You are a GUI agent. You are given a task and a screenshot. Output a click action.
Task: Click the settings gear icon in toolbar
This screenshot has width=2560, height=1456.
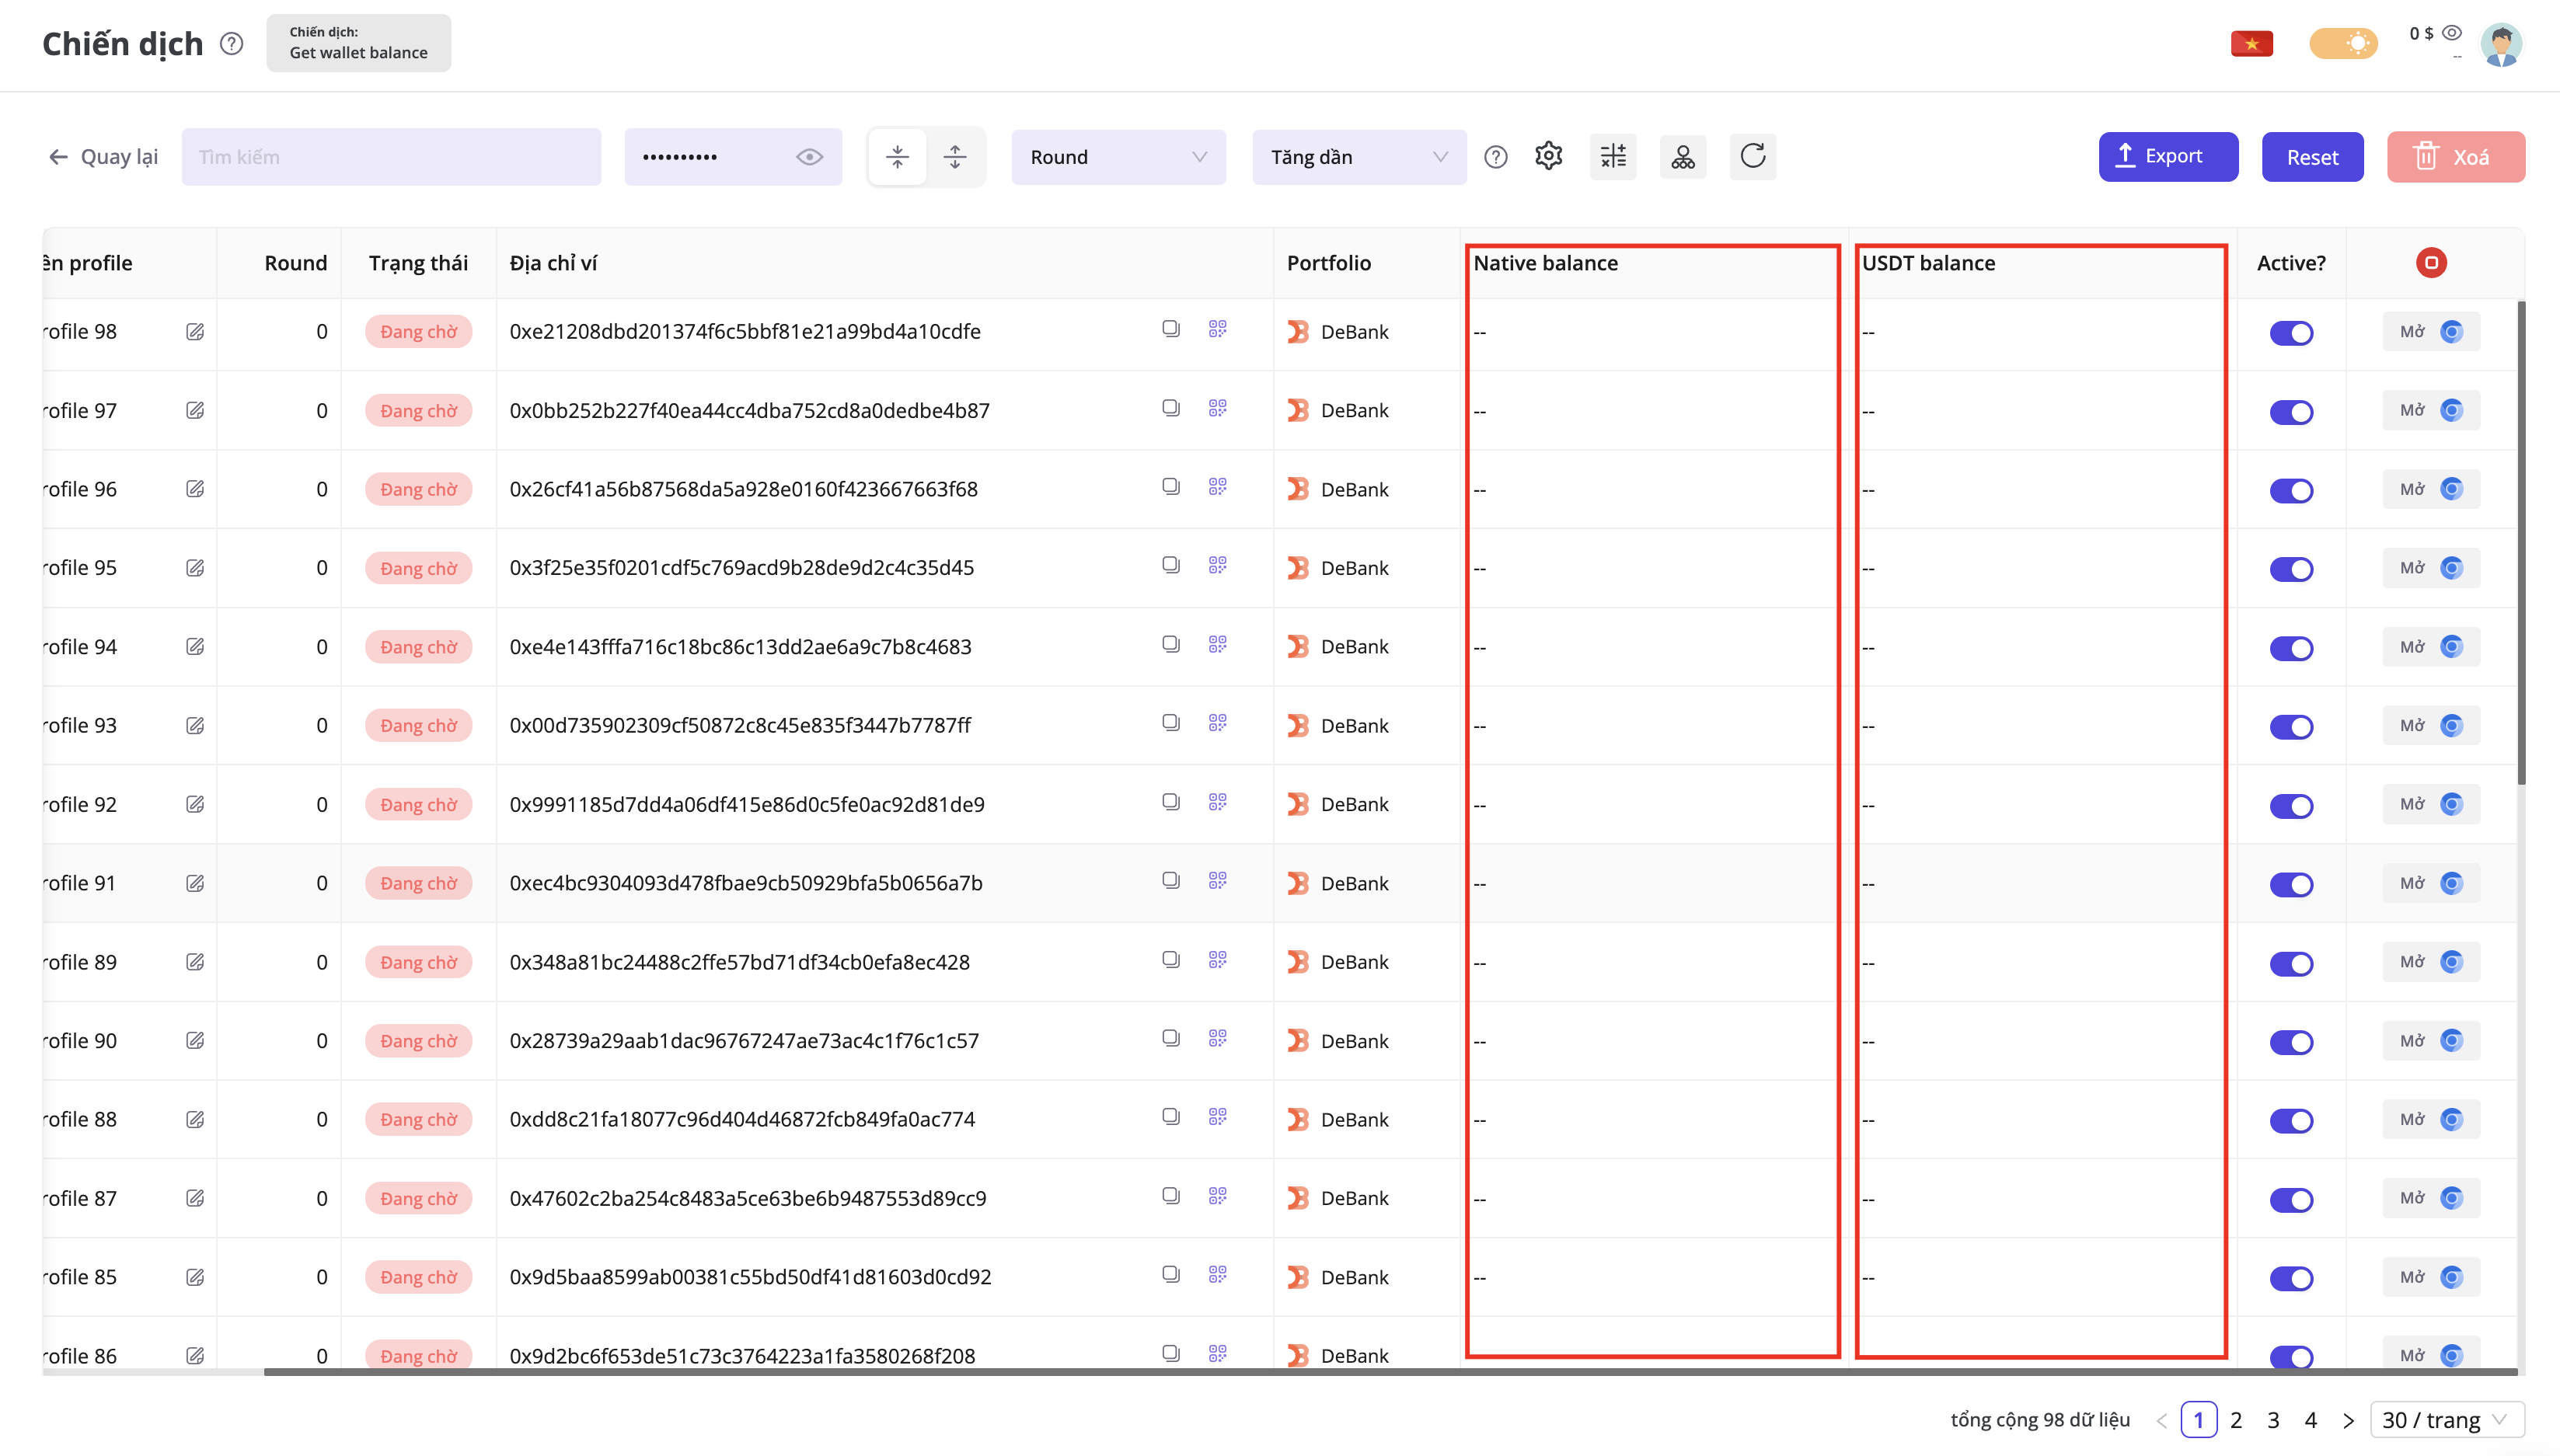point(1548,156)
